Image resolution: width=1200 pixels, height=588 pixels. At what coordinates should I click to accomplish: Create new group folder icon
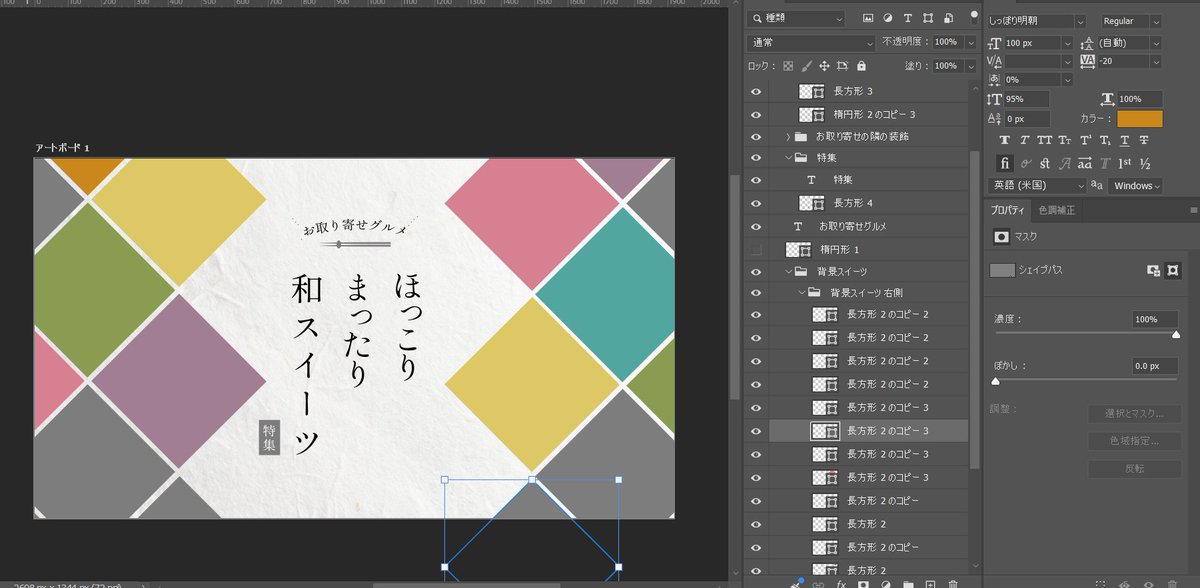point(908,583)
